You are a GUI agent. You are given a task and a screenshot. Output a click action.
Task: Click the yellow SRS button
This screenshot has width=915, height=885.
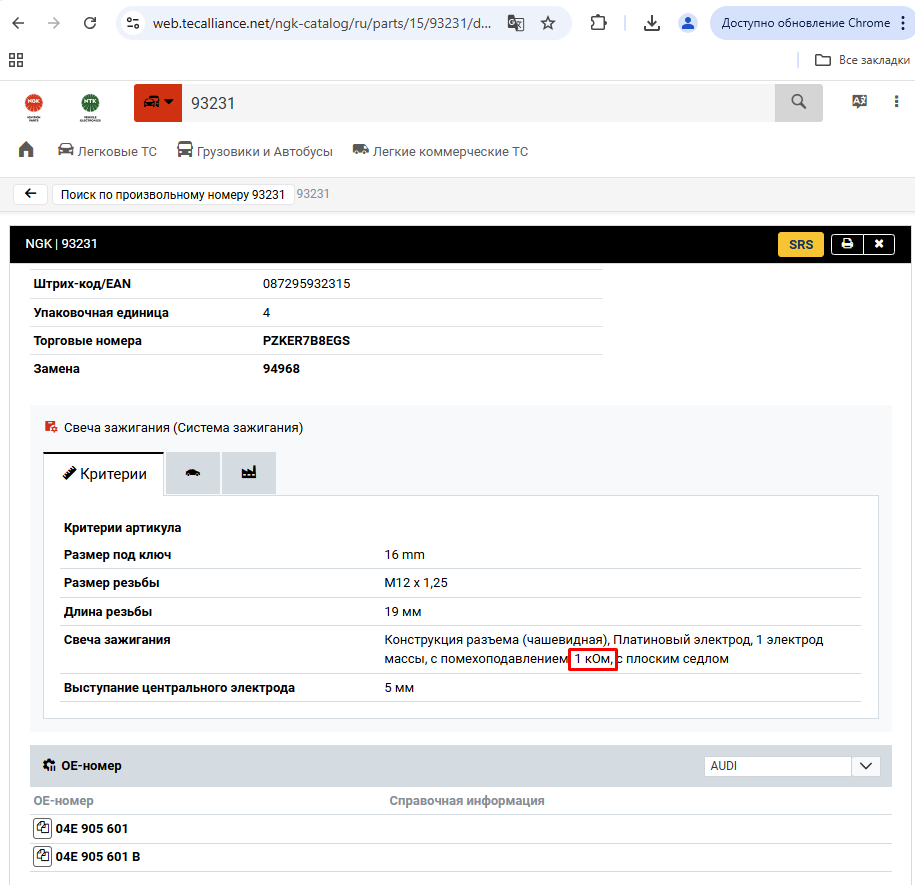point(801,244)
